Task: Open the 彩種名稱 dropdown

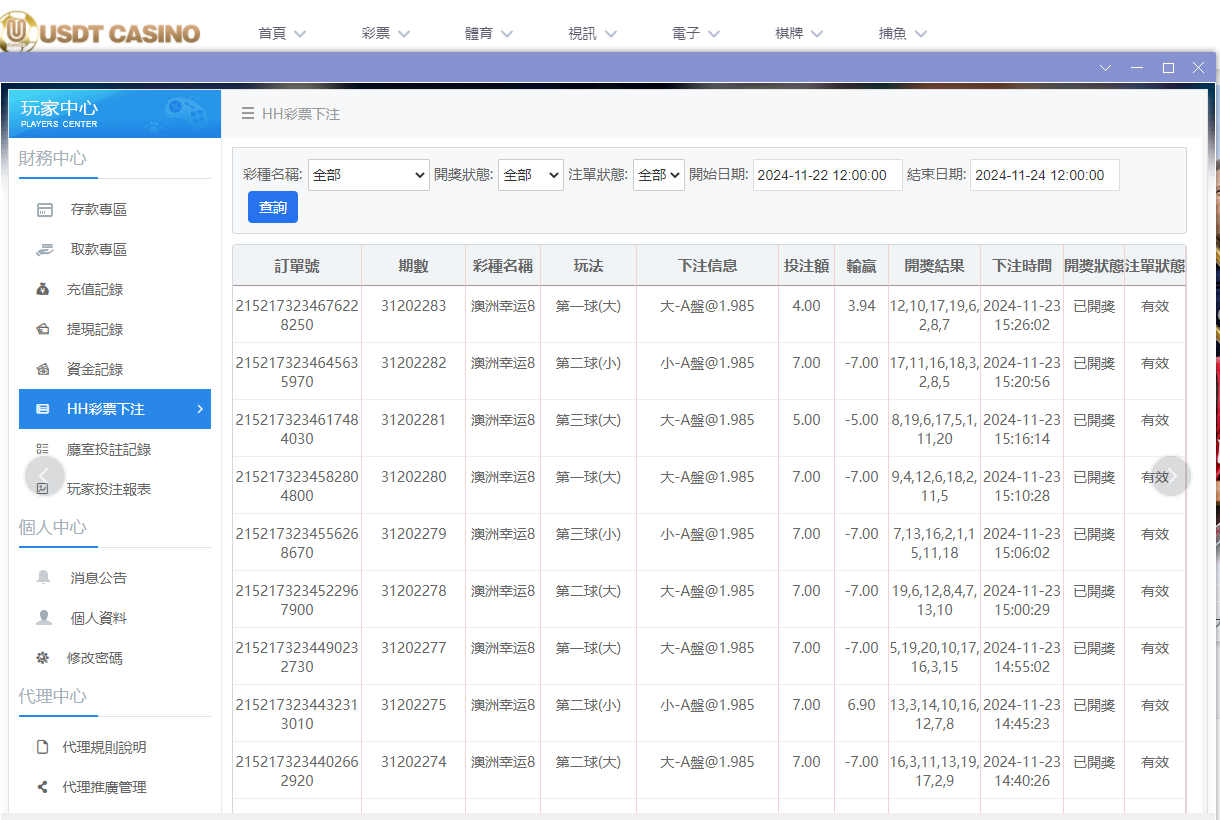Action: pyautogui.click(x=368, y=174)
